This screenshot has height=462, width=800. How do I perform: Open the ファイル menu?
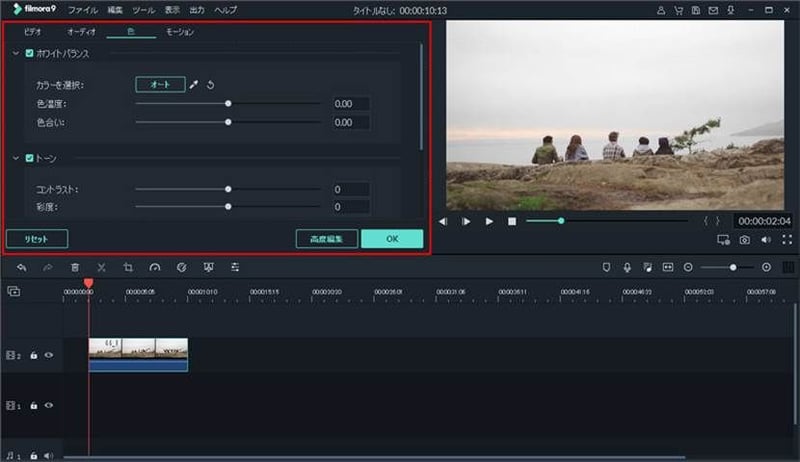coord(84,8)
